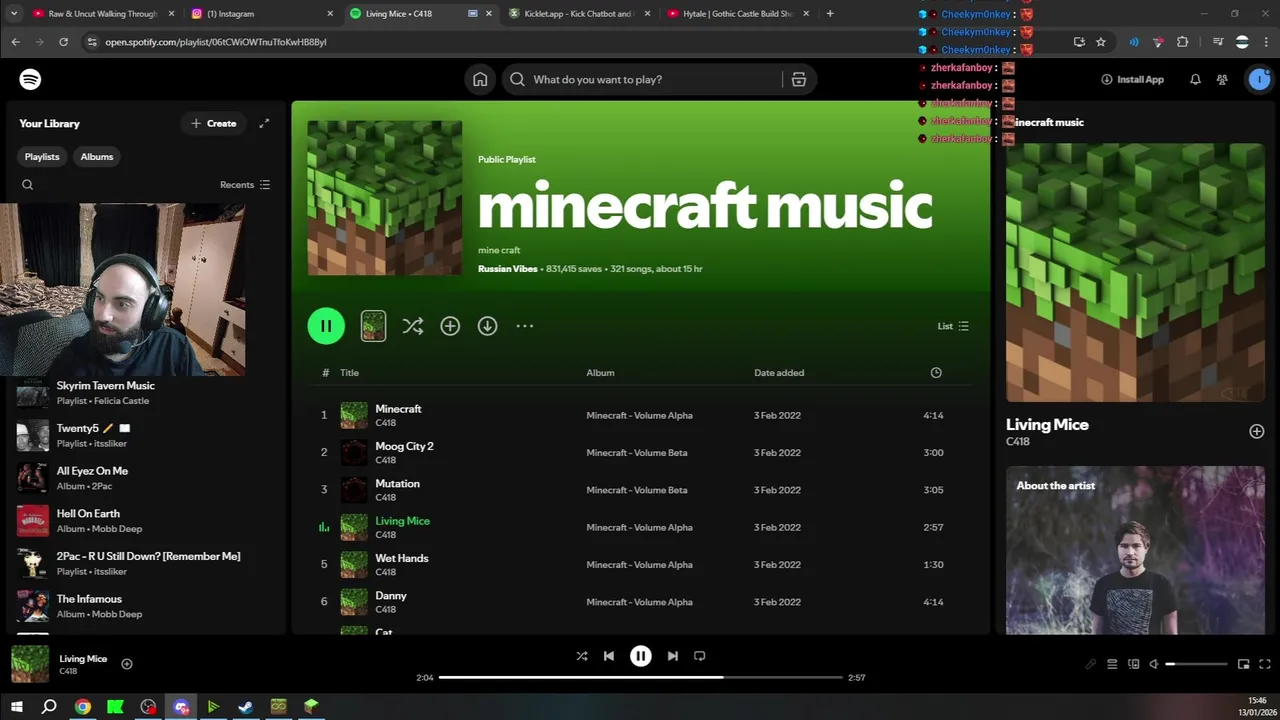Open the miniplayer
The image size is (1280, 720).
click(x=1244, y=664)
